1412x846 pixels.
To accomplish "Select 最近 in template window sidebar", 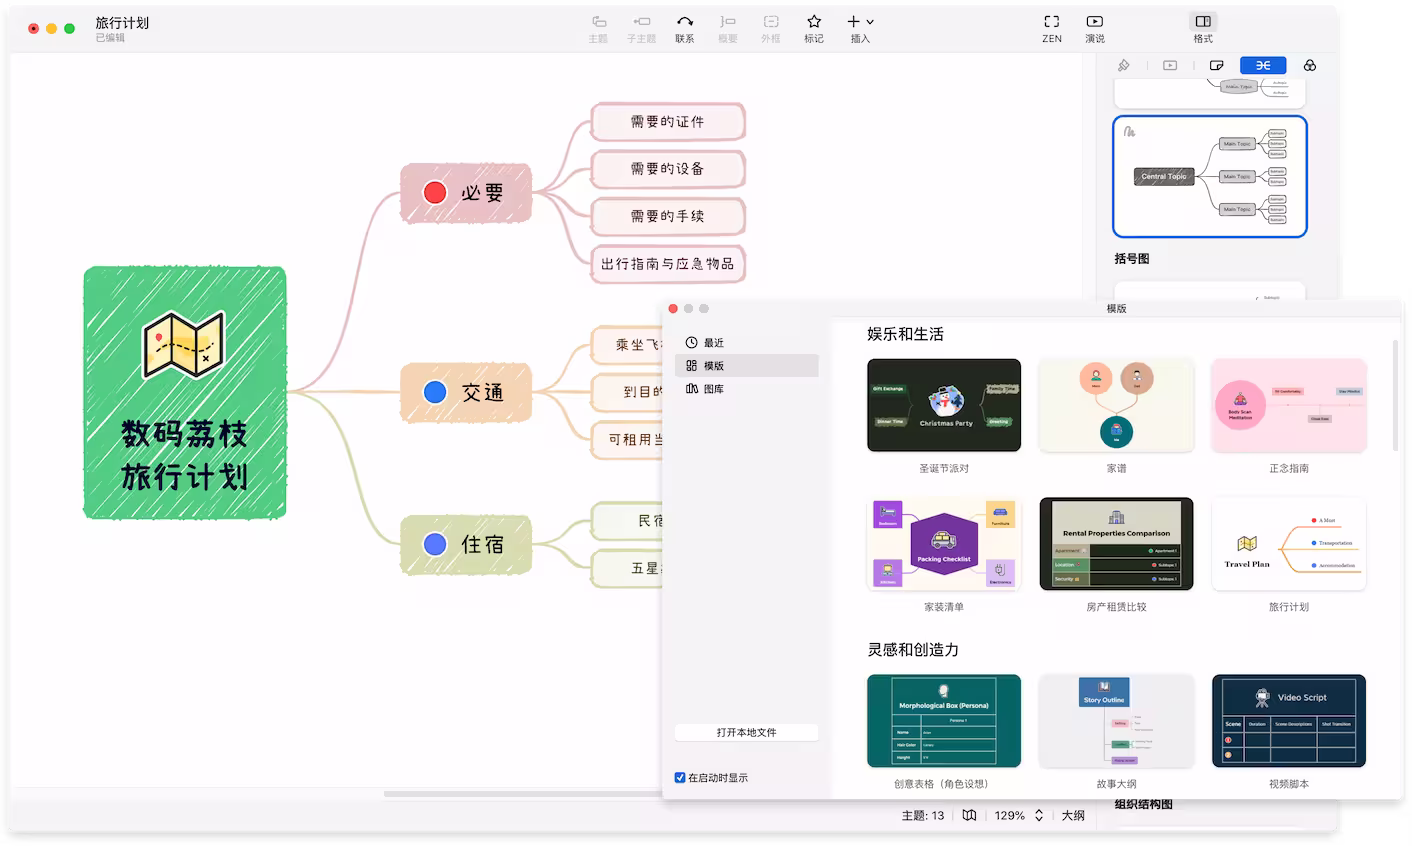I will (712, 342).
